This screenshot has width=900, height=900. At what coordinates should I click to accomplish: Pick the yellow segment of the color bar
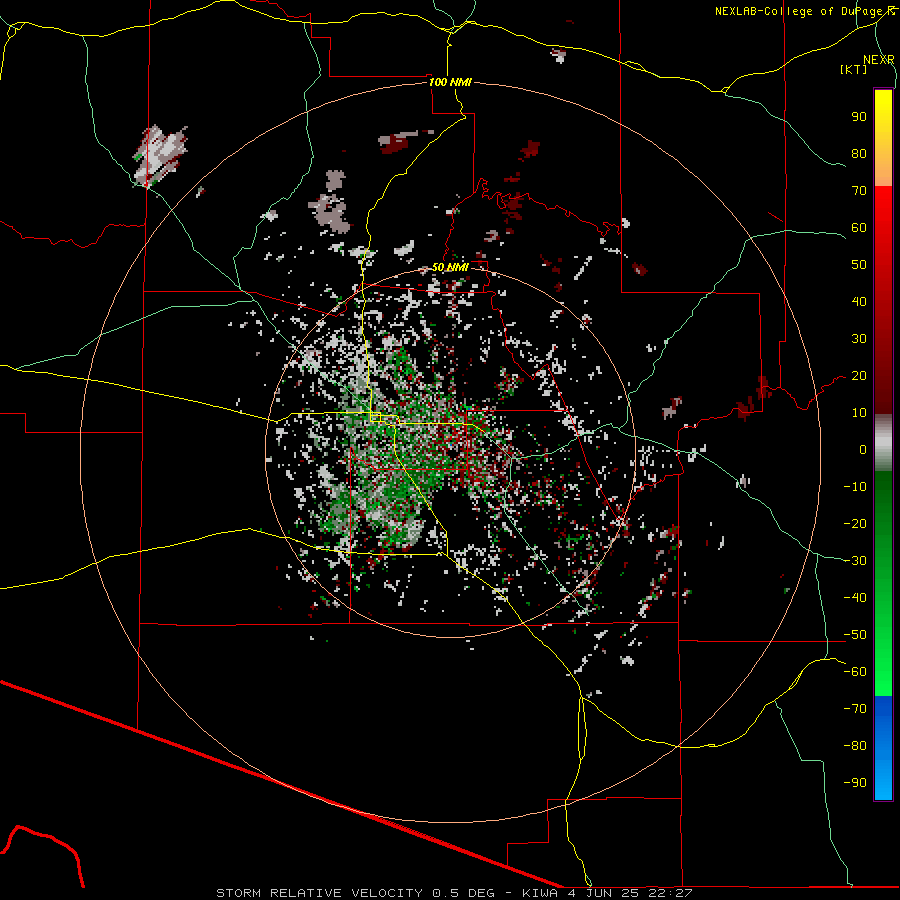point(883,138)
